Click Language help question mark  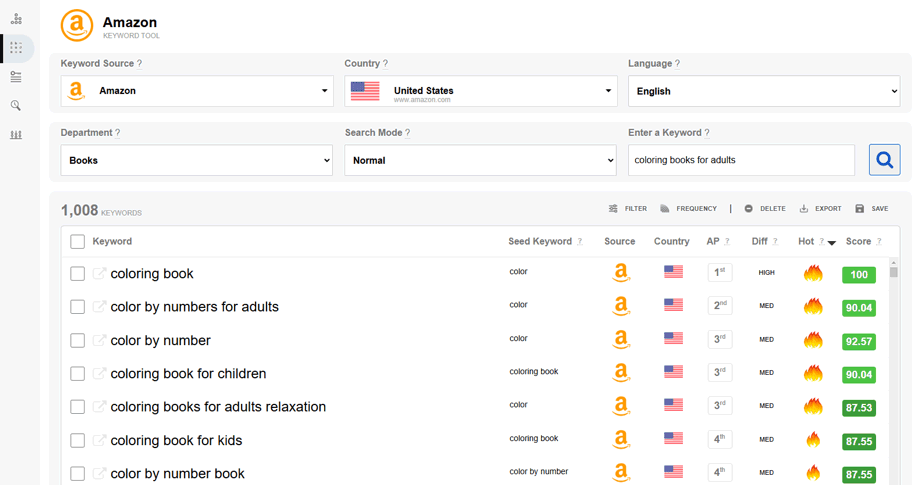pyautogui.click(x=677, y=63)
